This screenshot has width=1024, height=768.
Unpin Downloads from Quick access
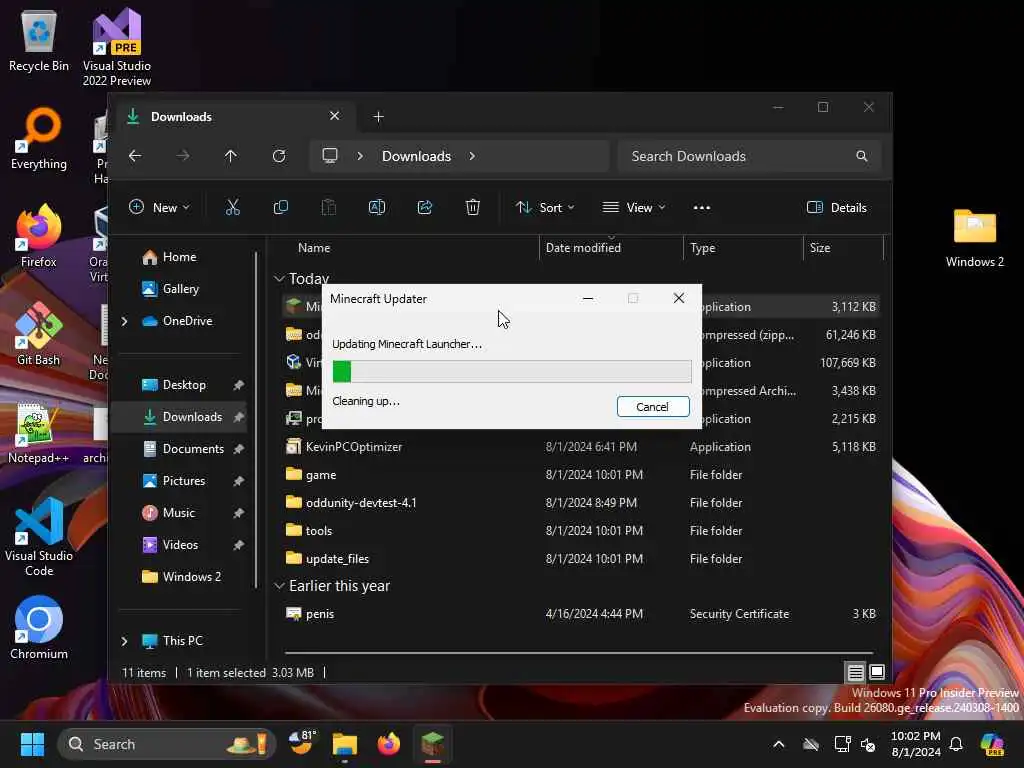coord(238,417)
